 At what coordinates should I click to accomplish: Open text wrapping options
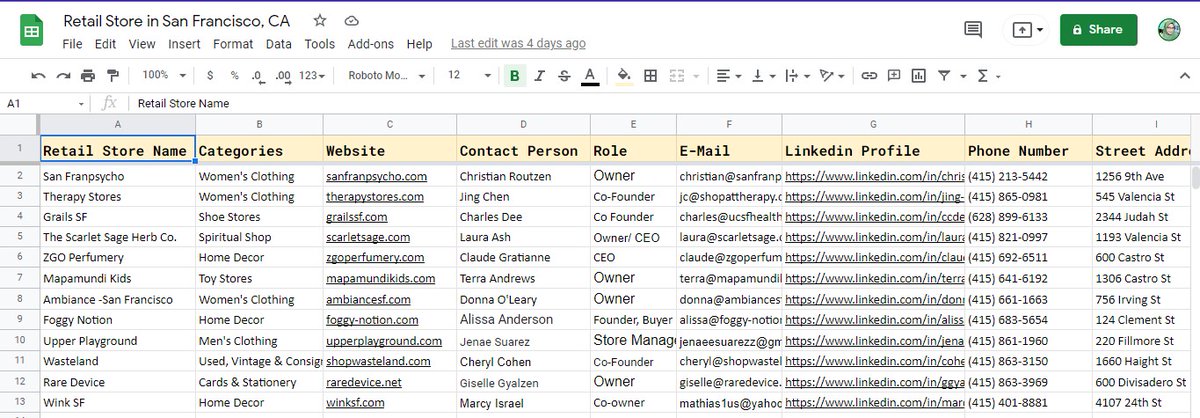tap(797, 75)
